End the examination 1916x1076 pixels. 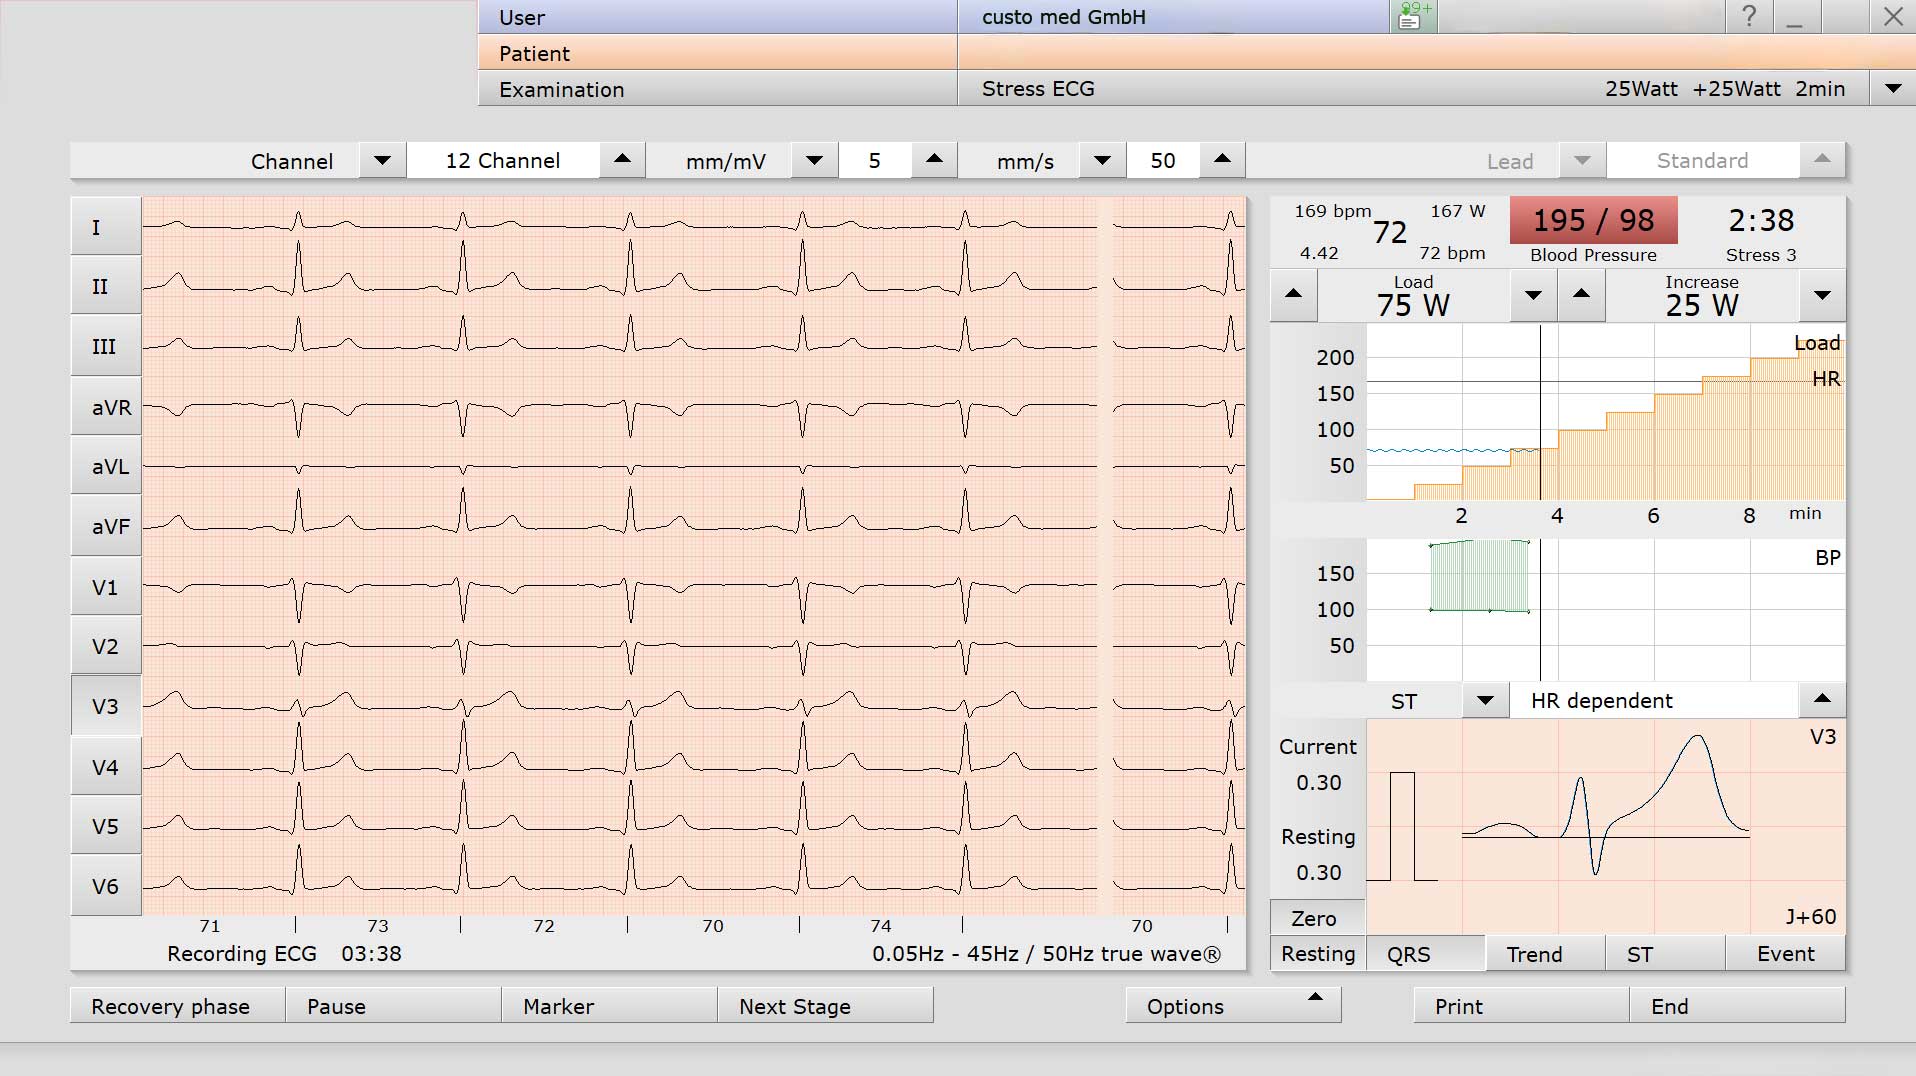(x=1737, y=1006)
